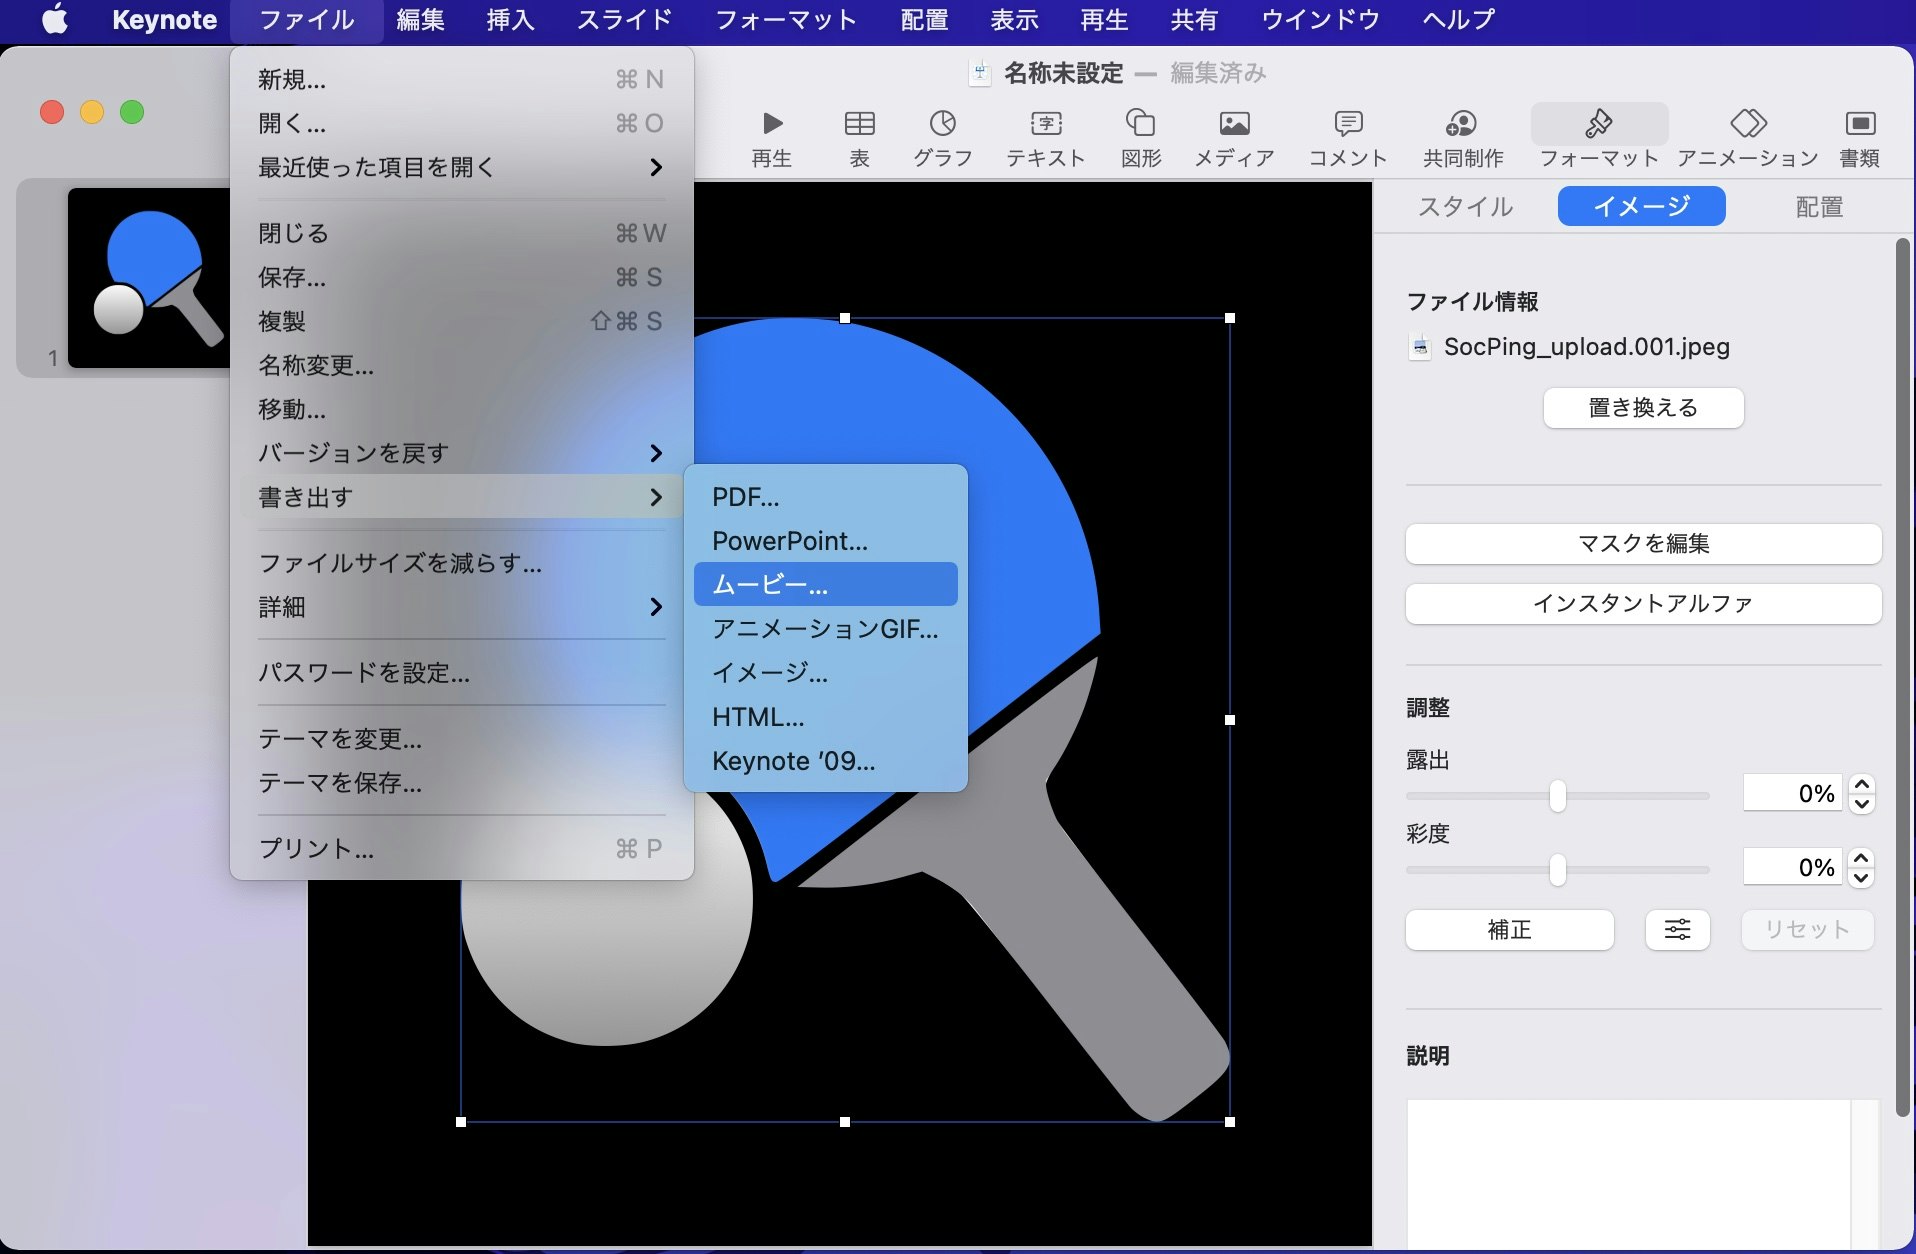Select 名称変更... in File menu

pyautogui.click(x=461, y=365)
